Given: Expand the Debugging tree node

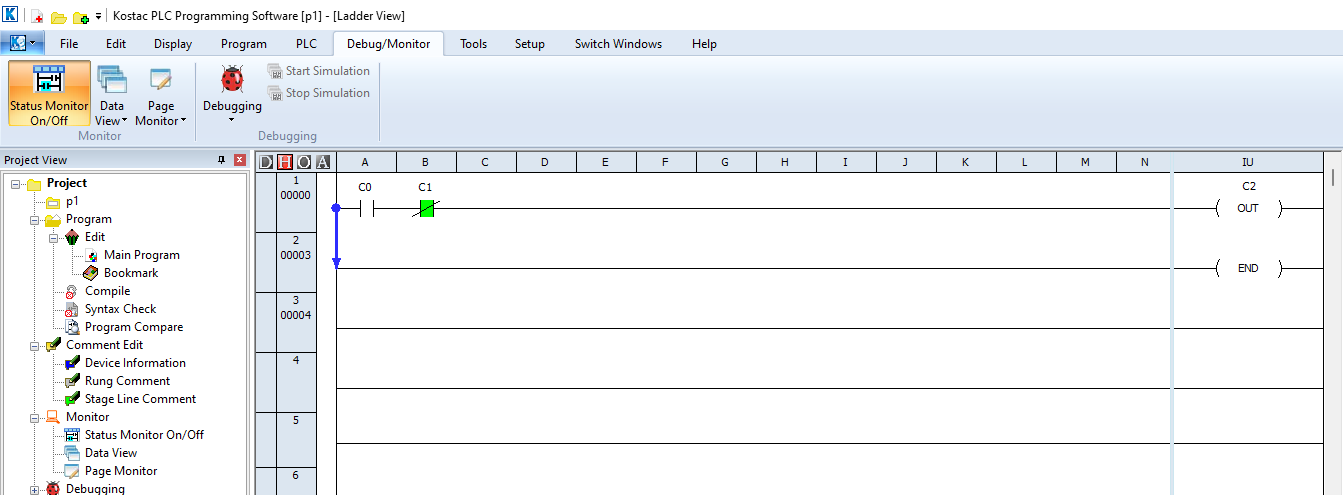Looking at the screenshot, I should click(x=35, y=490).
